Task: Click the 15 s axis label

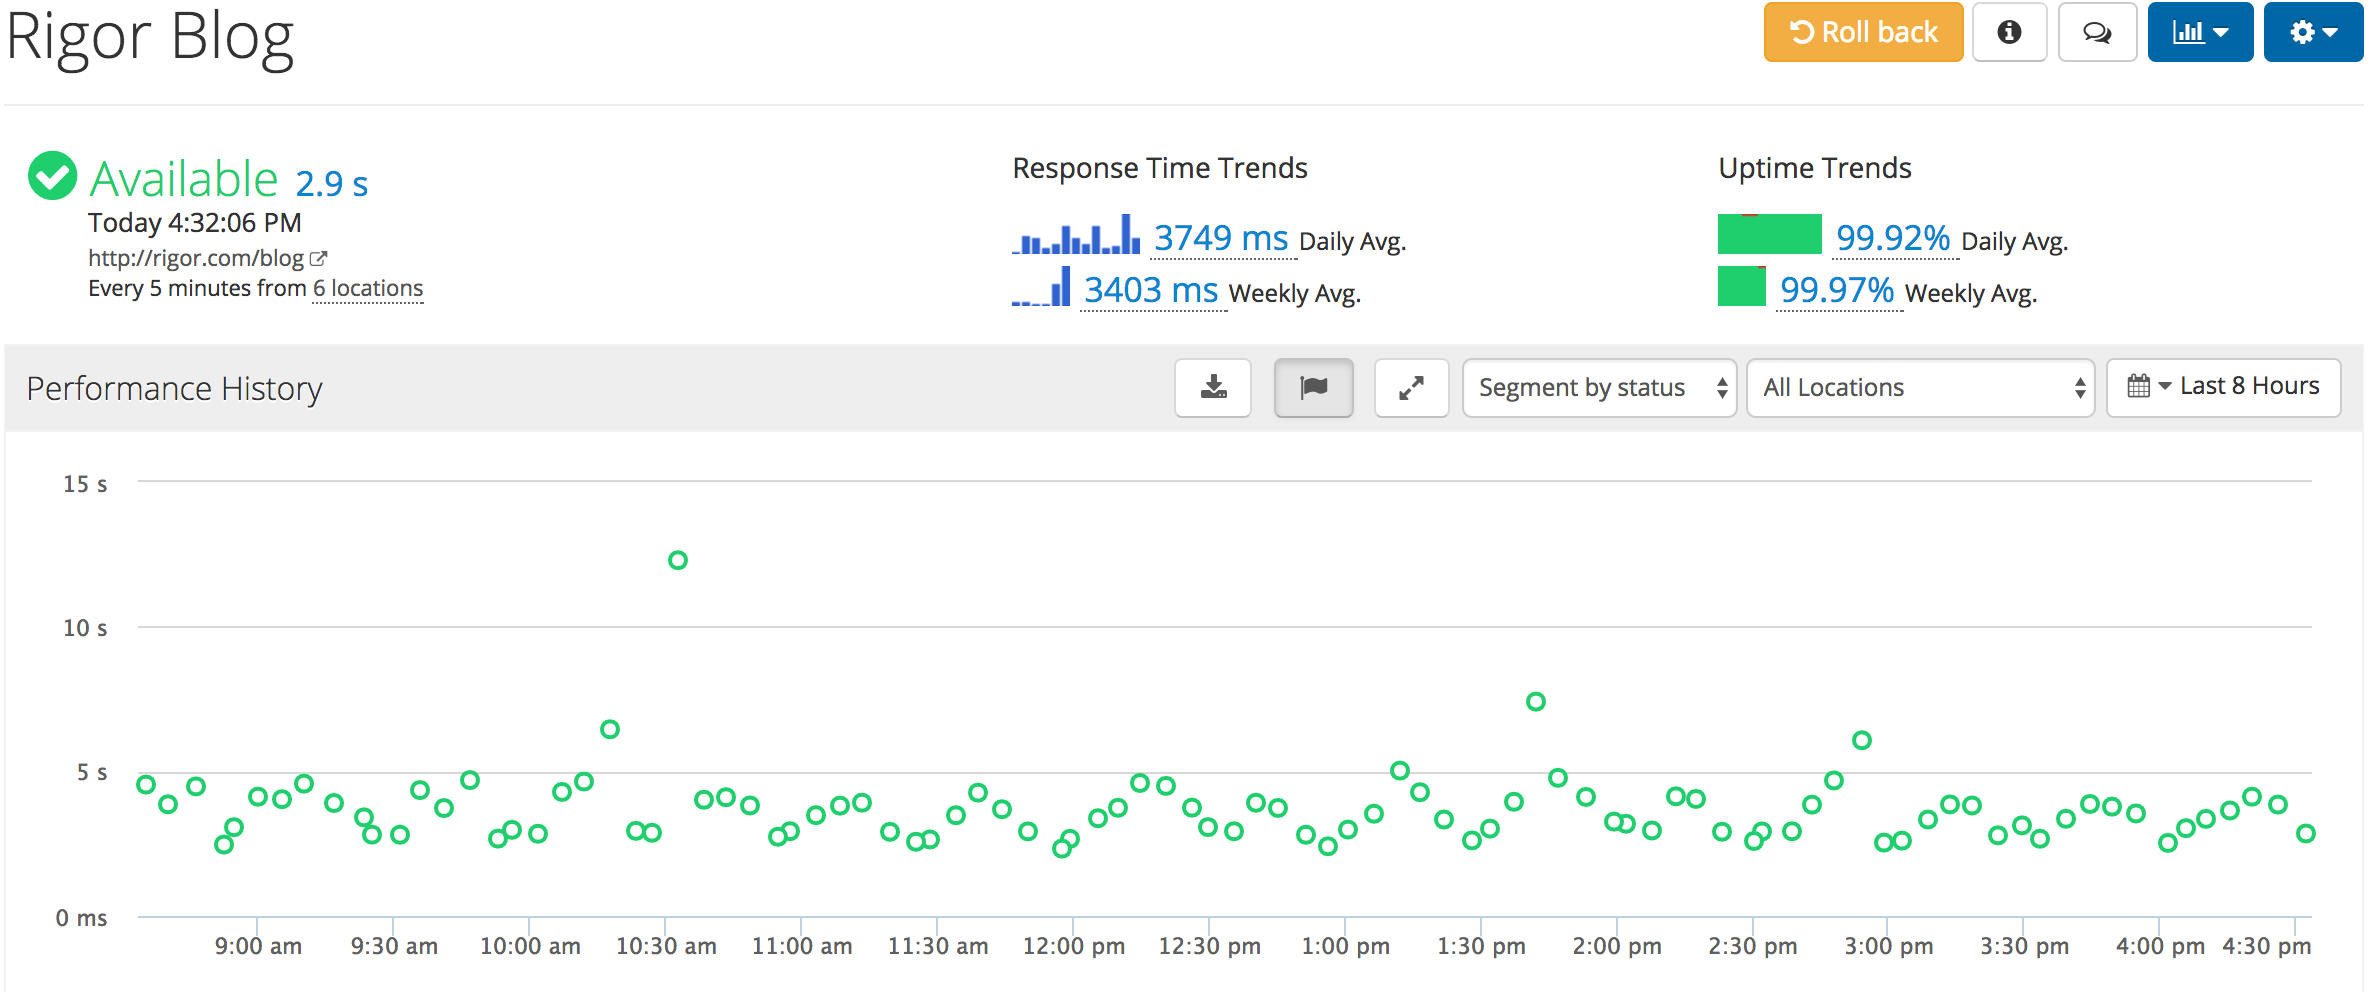Action: click(85, 484)
